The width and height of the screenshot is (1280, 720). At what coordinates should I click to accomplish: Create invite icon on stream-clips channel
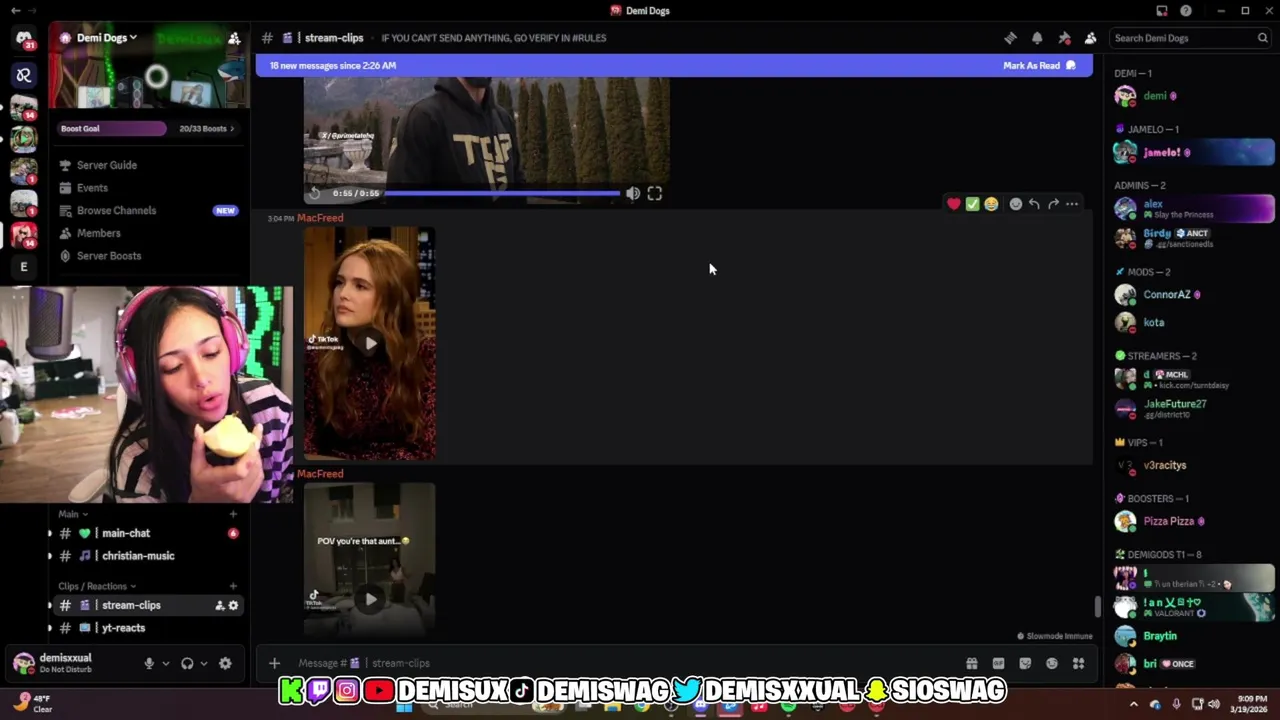click(219, 605)
